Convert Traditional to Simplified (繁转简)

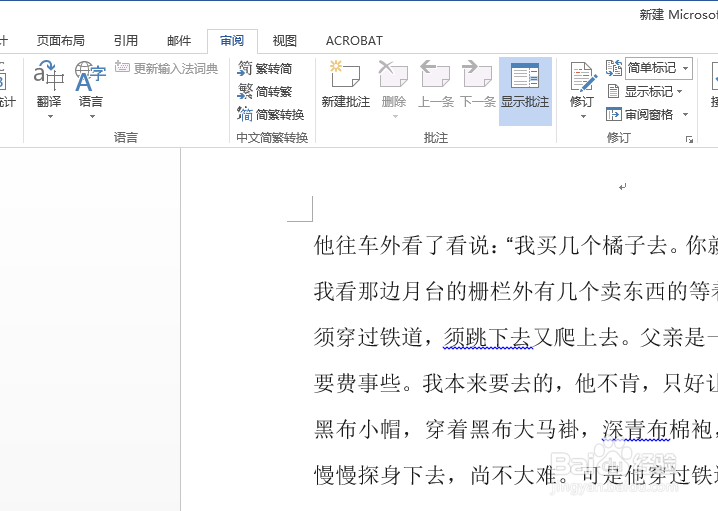(265, 68)
